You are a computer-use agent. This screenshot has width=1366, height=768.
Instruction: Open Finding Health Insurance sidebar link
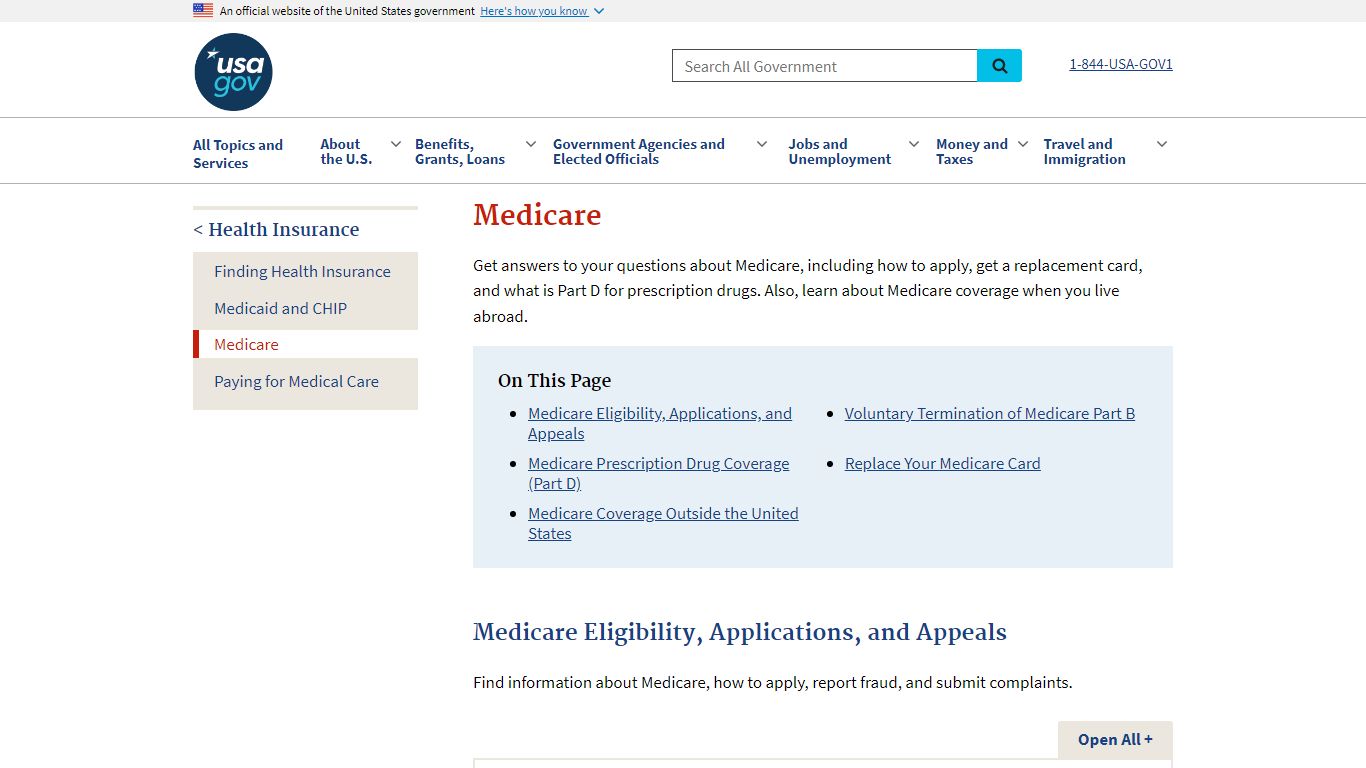[302, 271]
